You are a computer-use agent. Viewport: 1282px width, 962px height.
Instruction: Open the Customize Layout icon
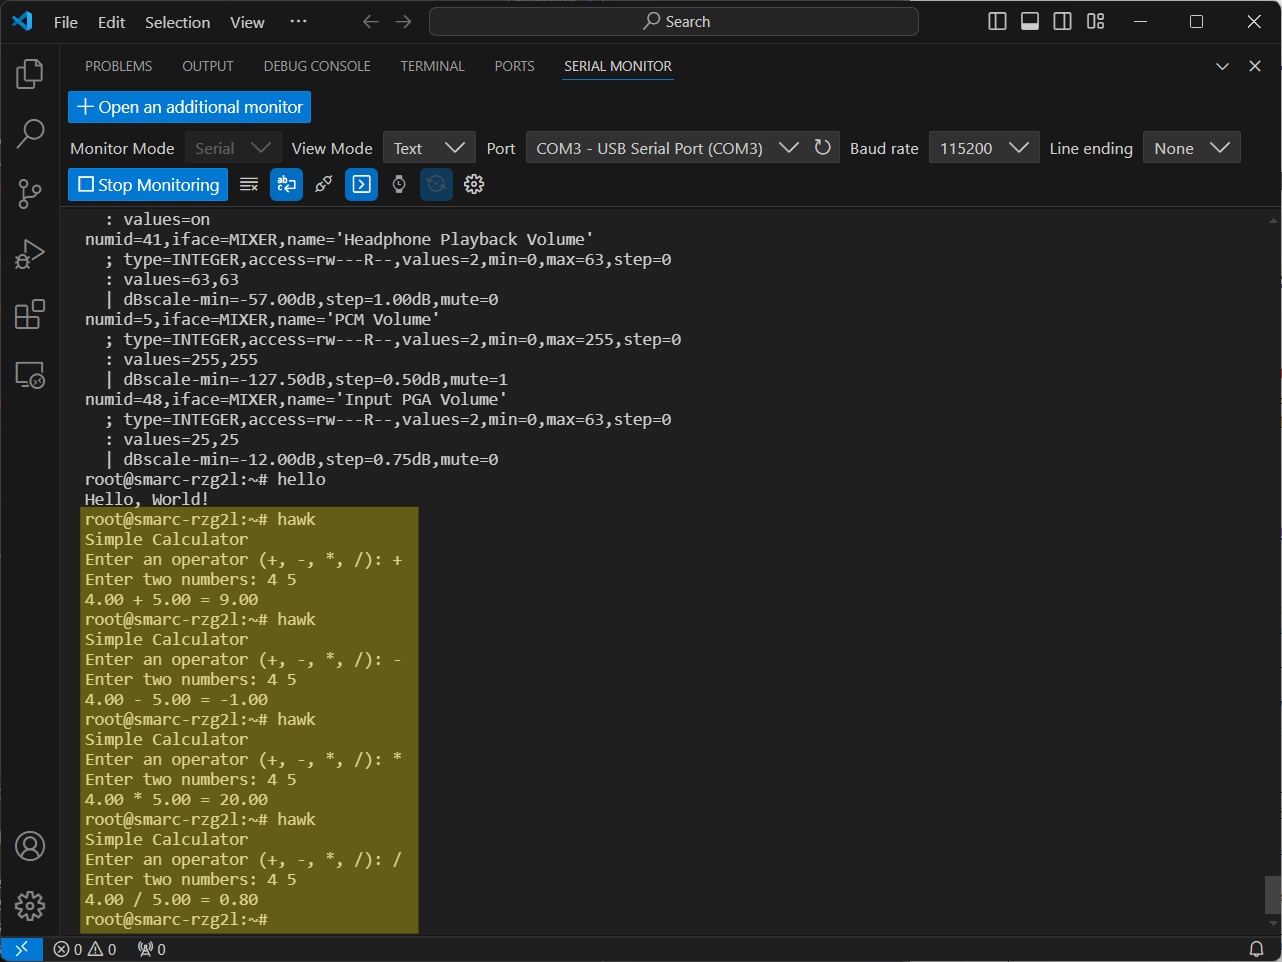coord(1096,22)
